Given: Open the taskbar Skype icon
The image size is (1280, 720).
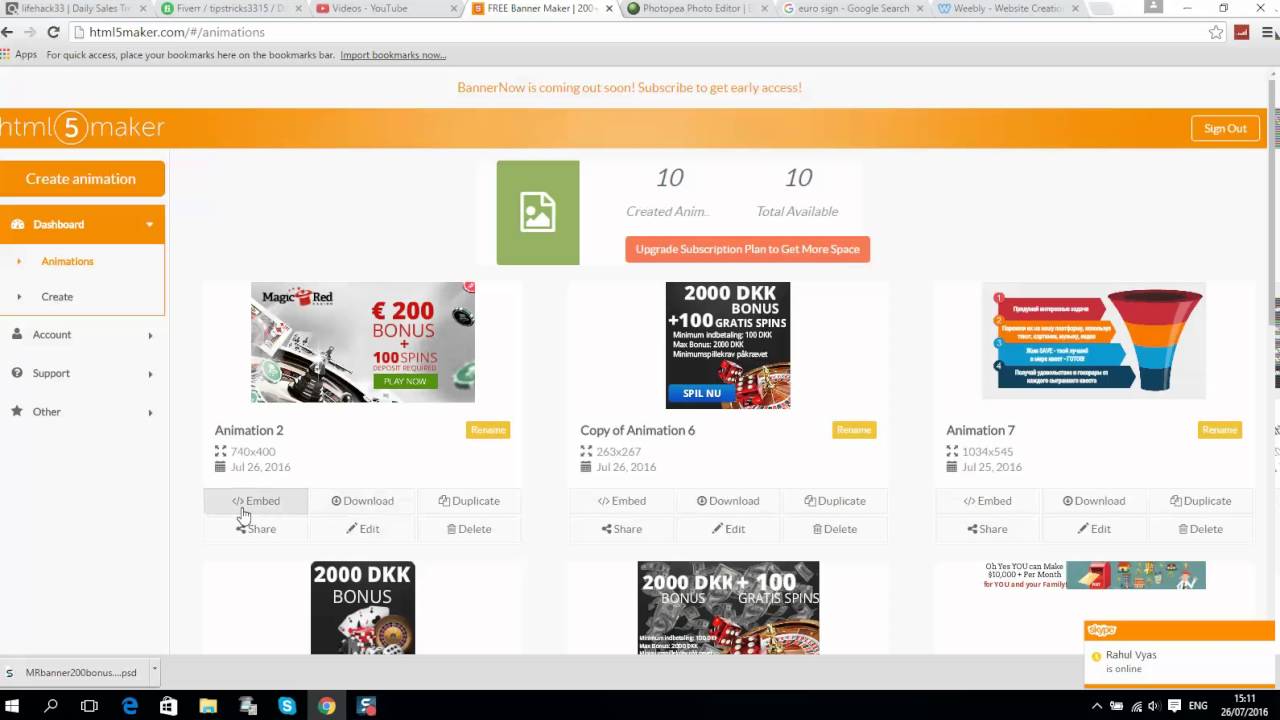Looking at the screenshot, I should [x=287, y=706].
